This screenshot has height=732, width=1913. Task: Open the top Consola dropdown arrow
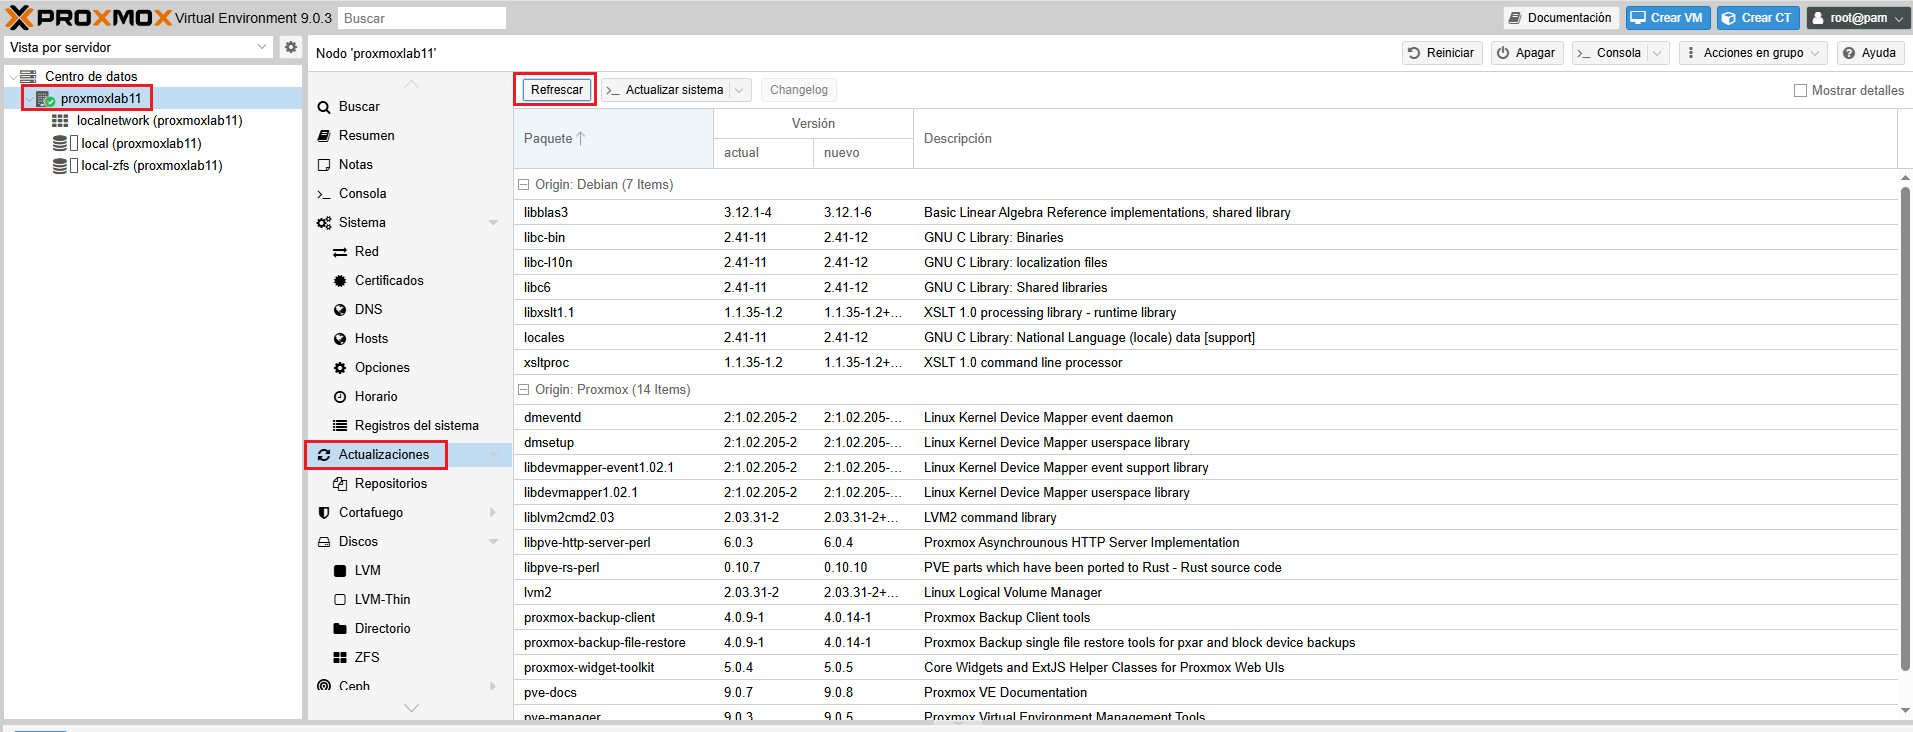point(1658,53)
